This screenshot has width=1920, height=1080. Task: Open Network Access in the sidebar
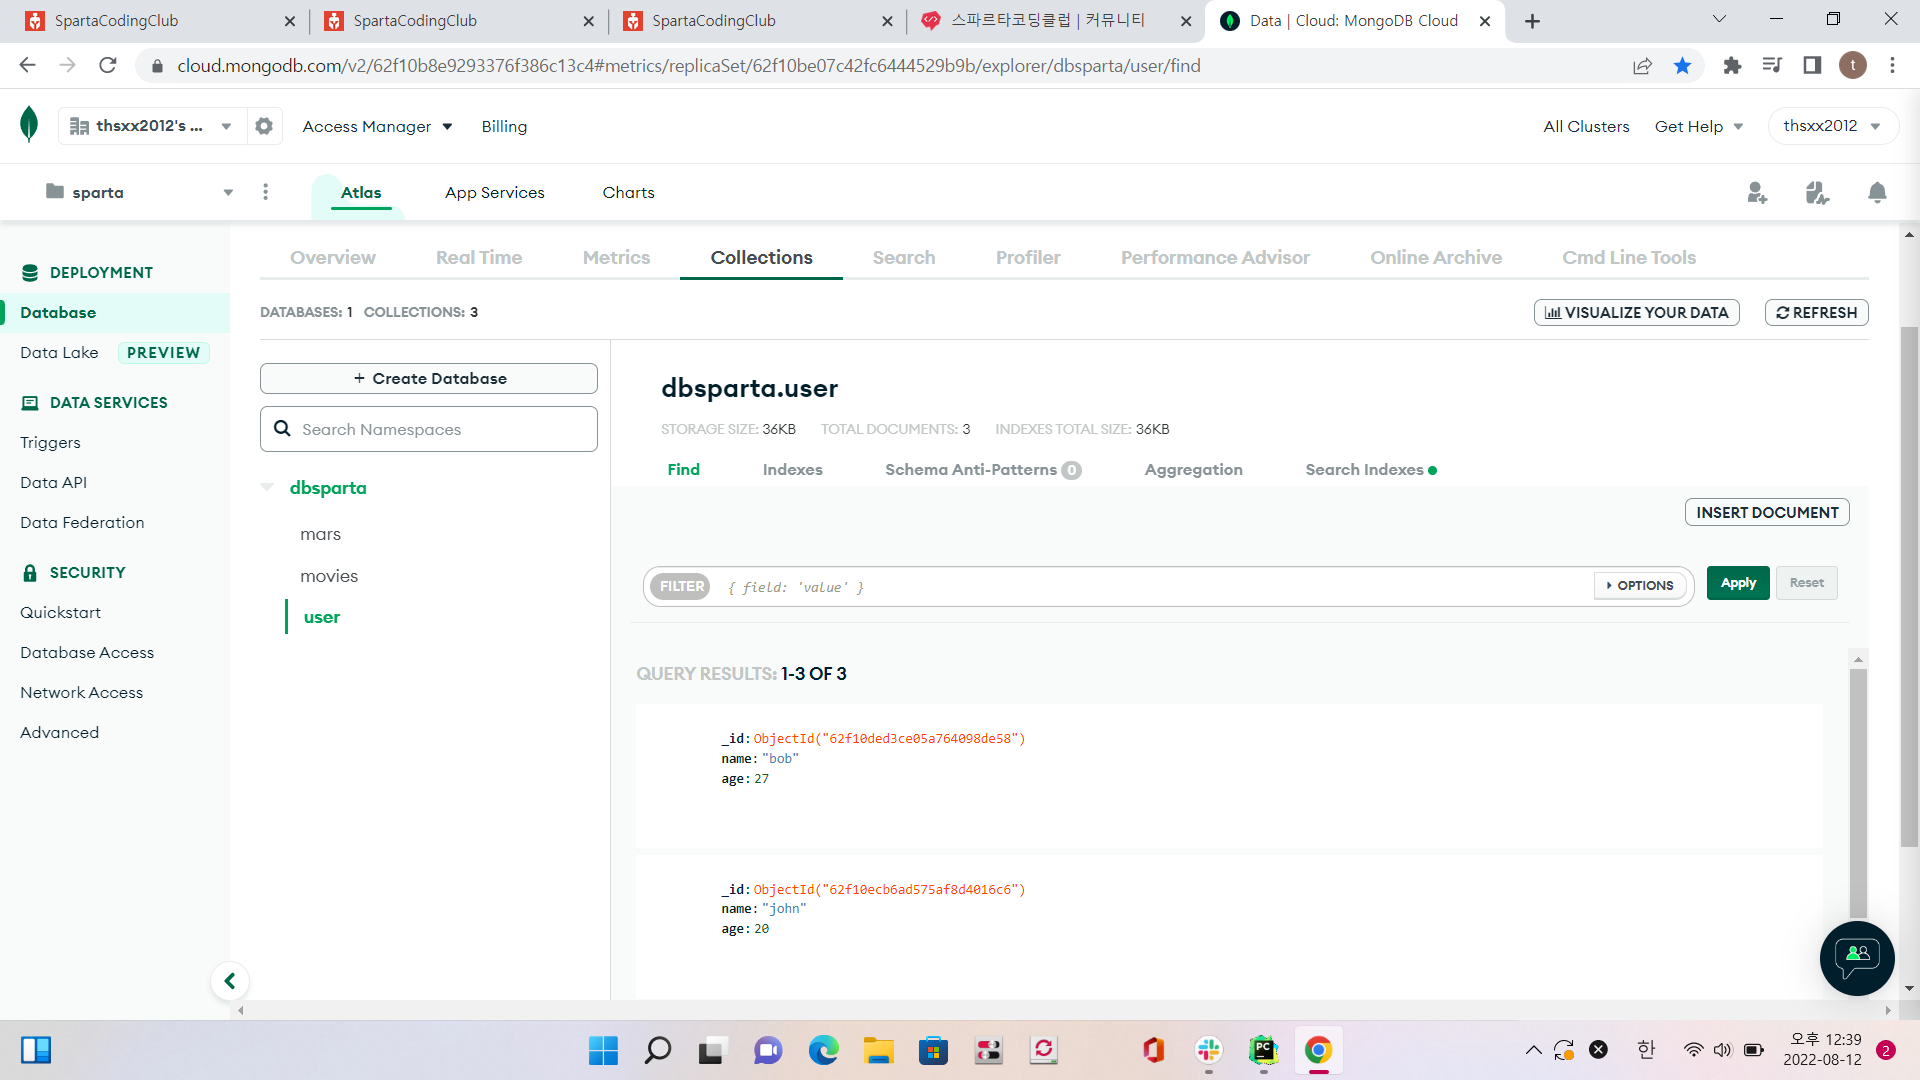click(81, 692)
